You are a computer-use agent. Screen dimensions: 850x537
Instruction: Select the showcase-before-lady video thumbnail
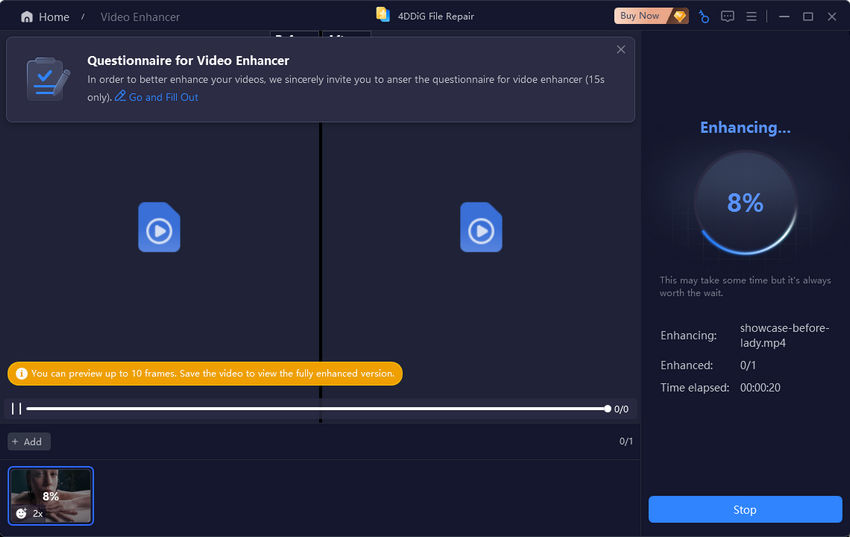(x=51, y=496)
